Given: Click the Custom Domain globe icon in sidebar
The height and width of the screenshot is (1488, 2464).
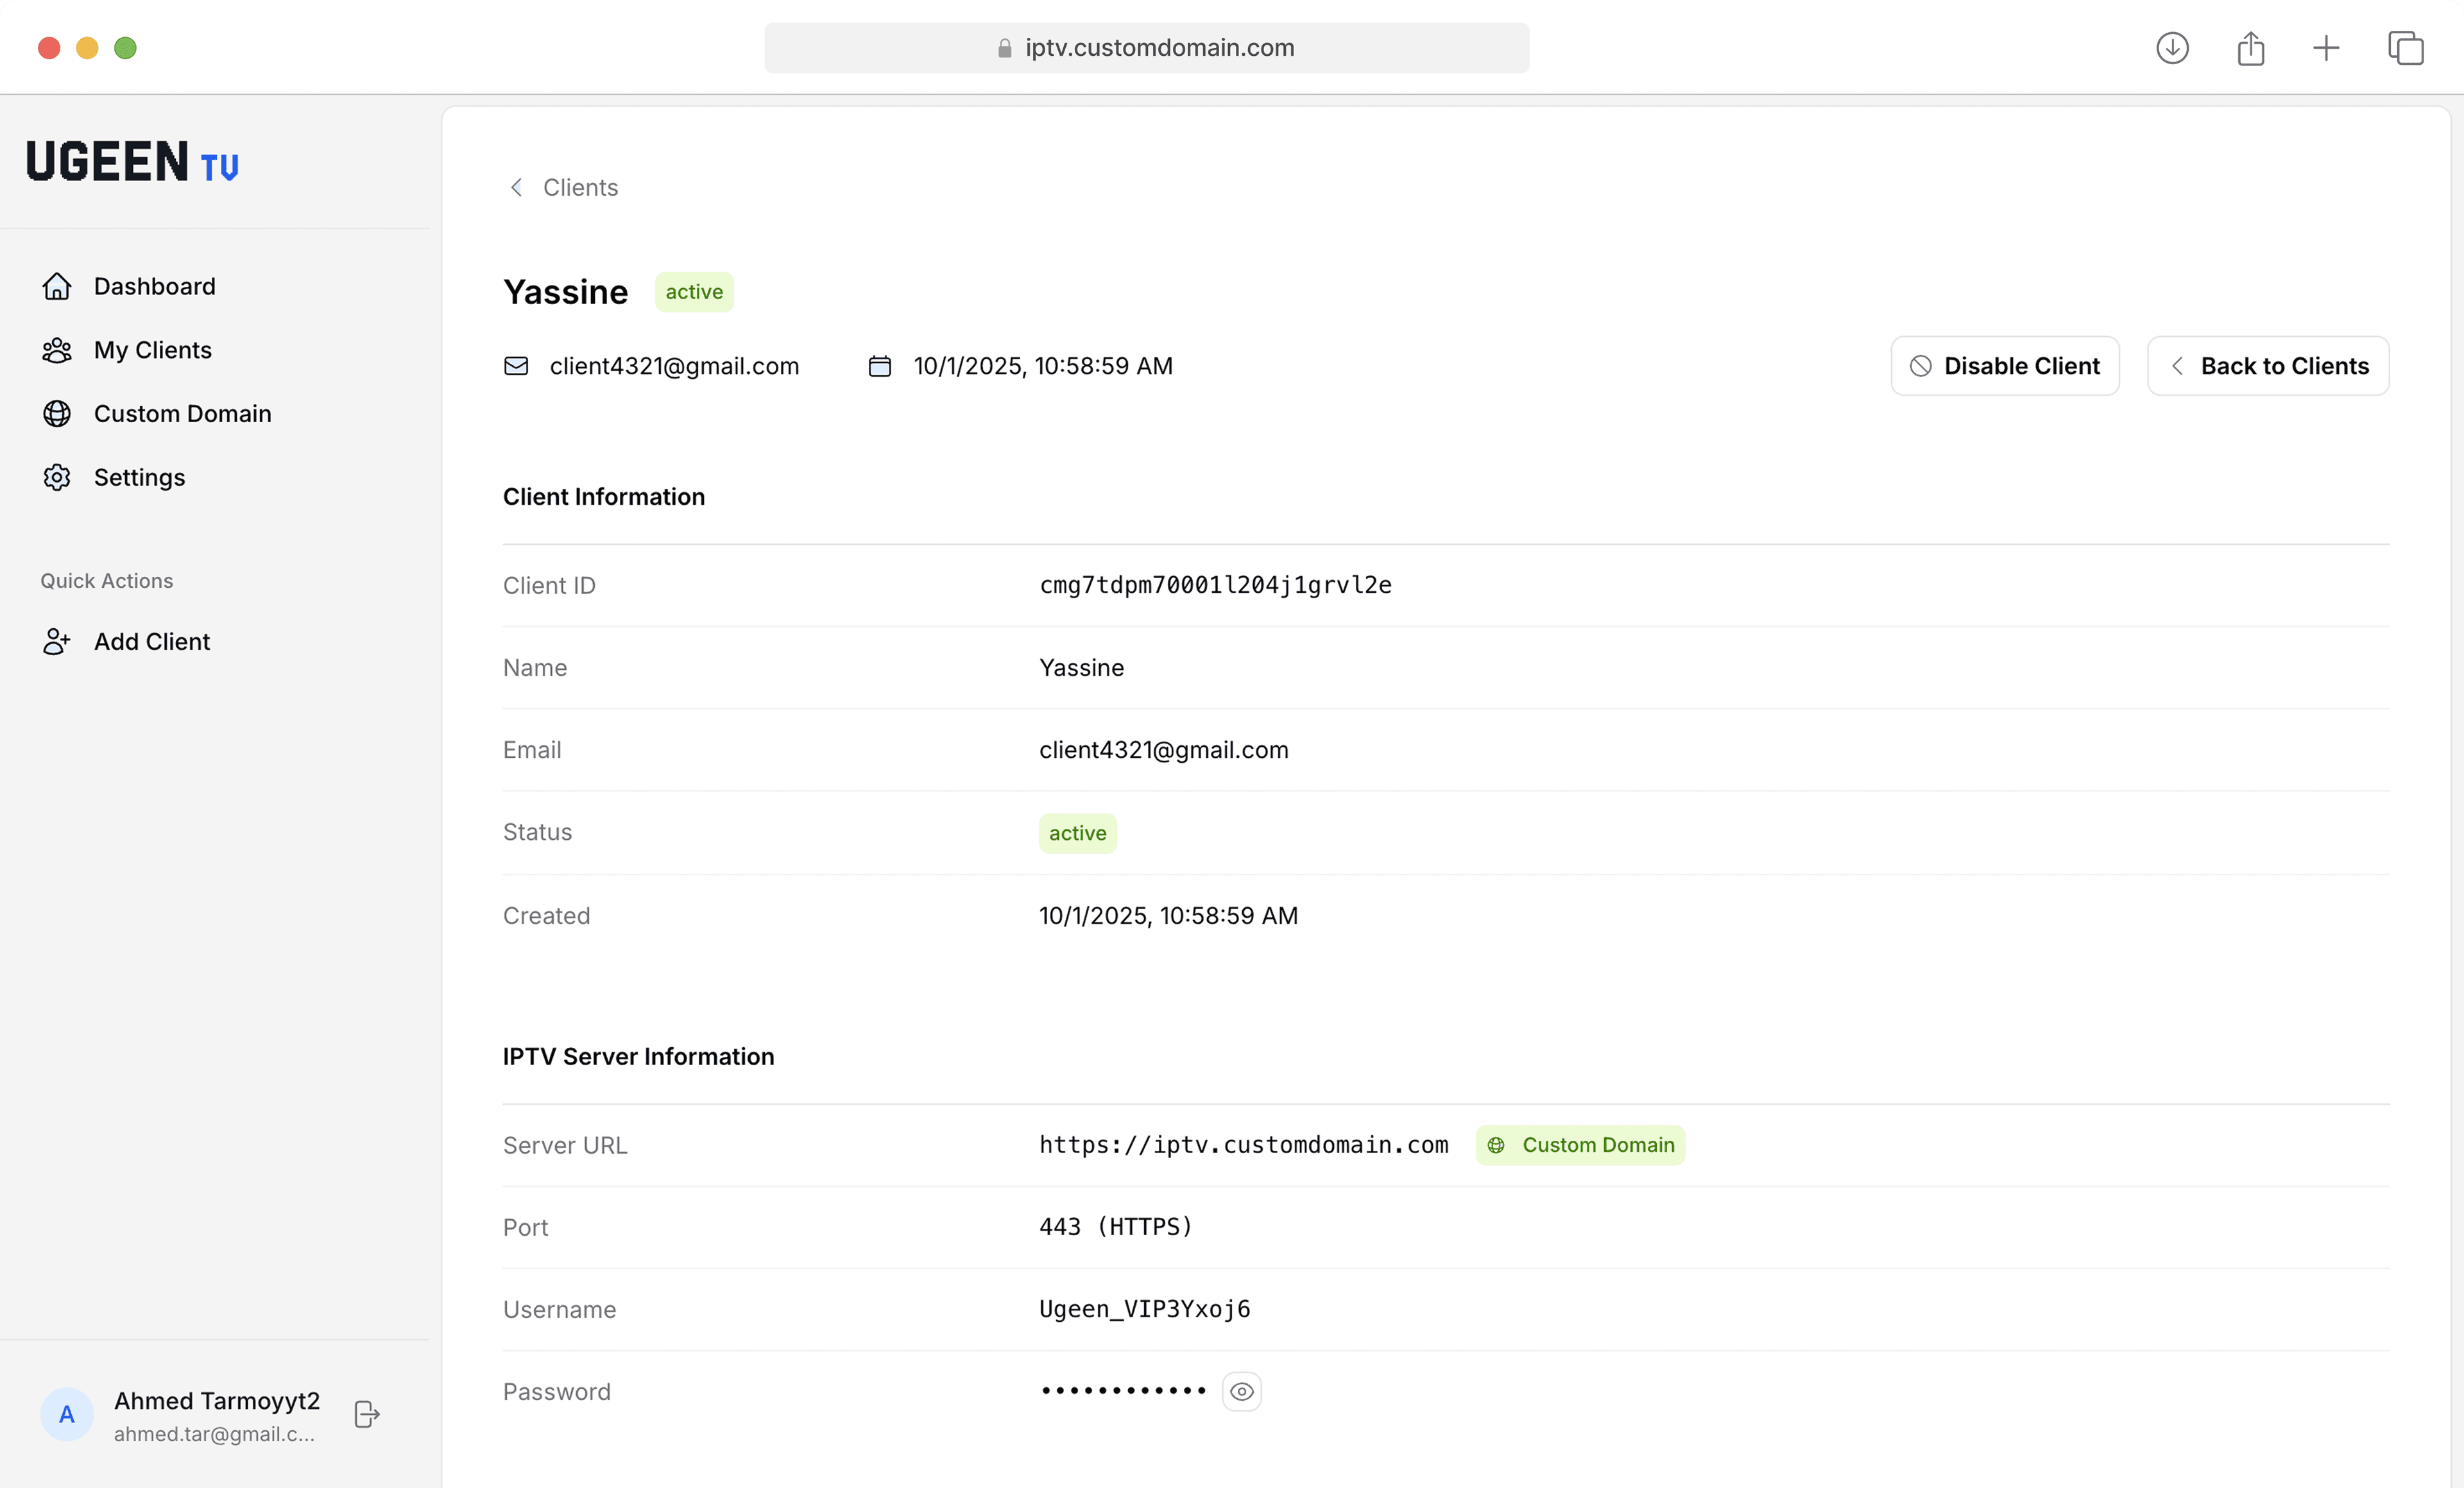Looking at the screenshot, I should [57, 414].
